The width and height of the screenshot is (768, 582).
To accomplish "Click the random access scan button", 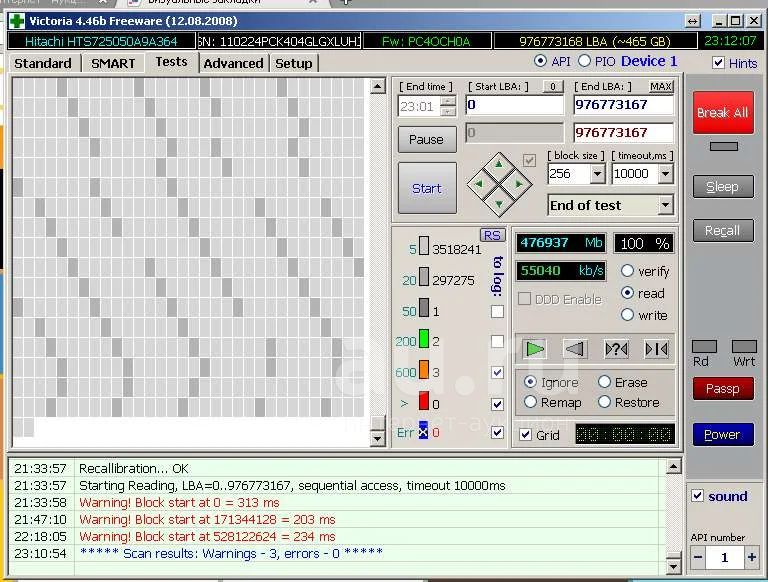I will [x=616, y=349].
